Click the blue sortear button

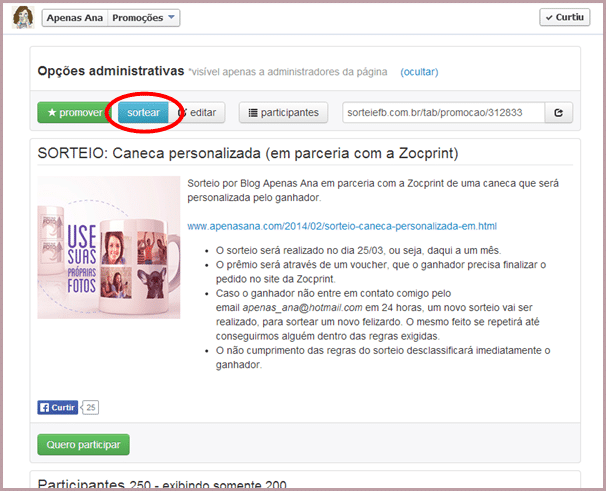(143, 113)
